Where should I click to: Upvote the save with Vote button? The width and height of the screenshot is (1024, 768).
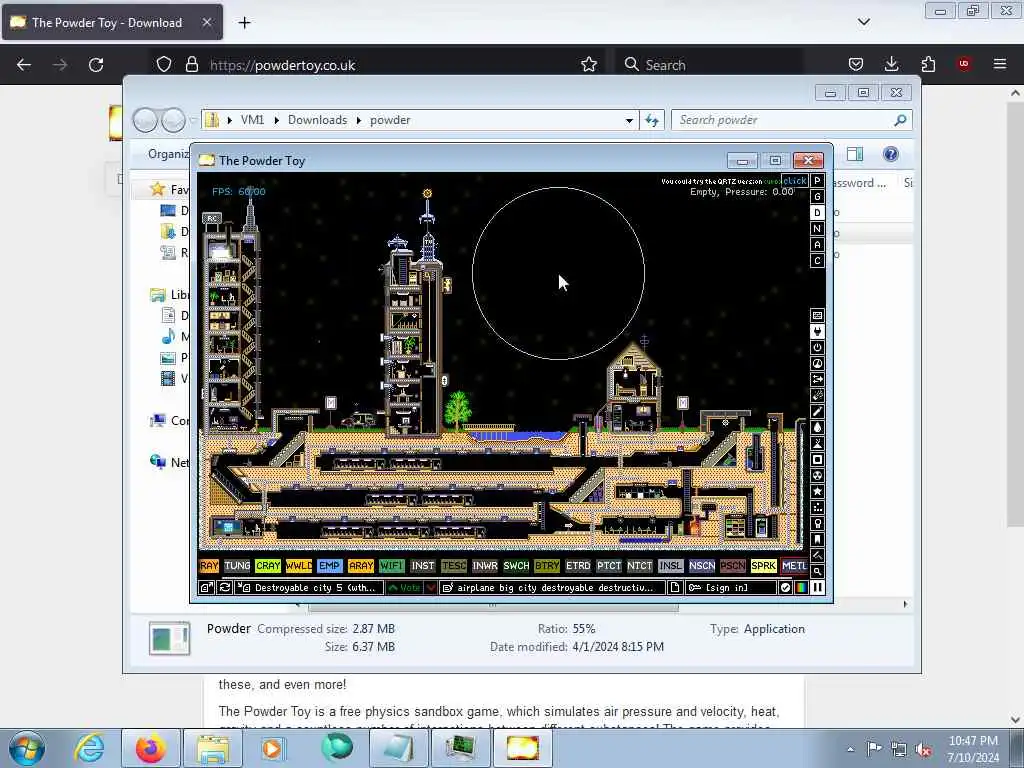[x=404, y=588]
